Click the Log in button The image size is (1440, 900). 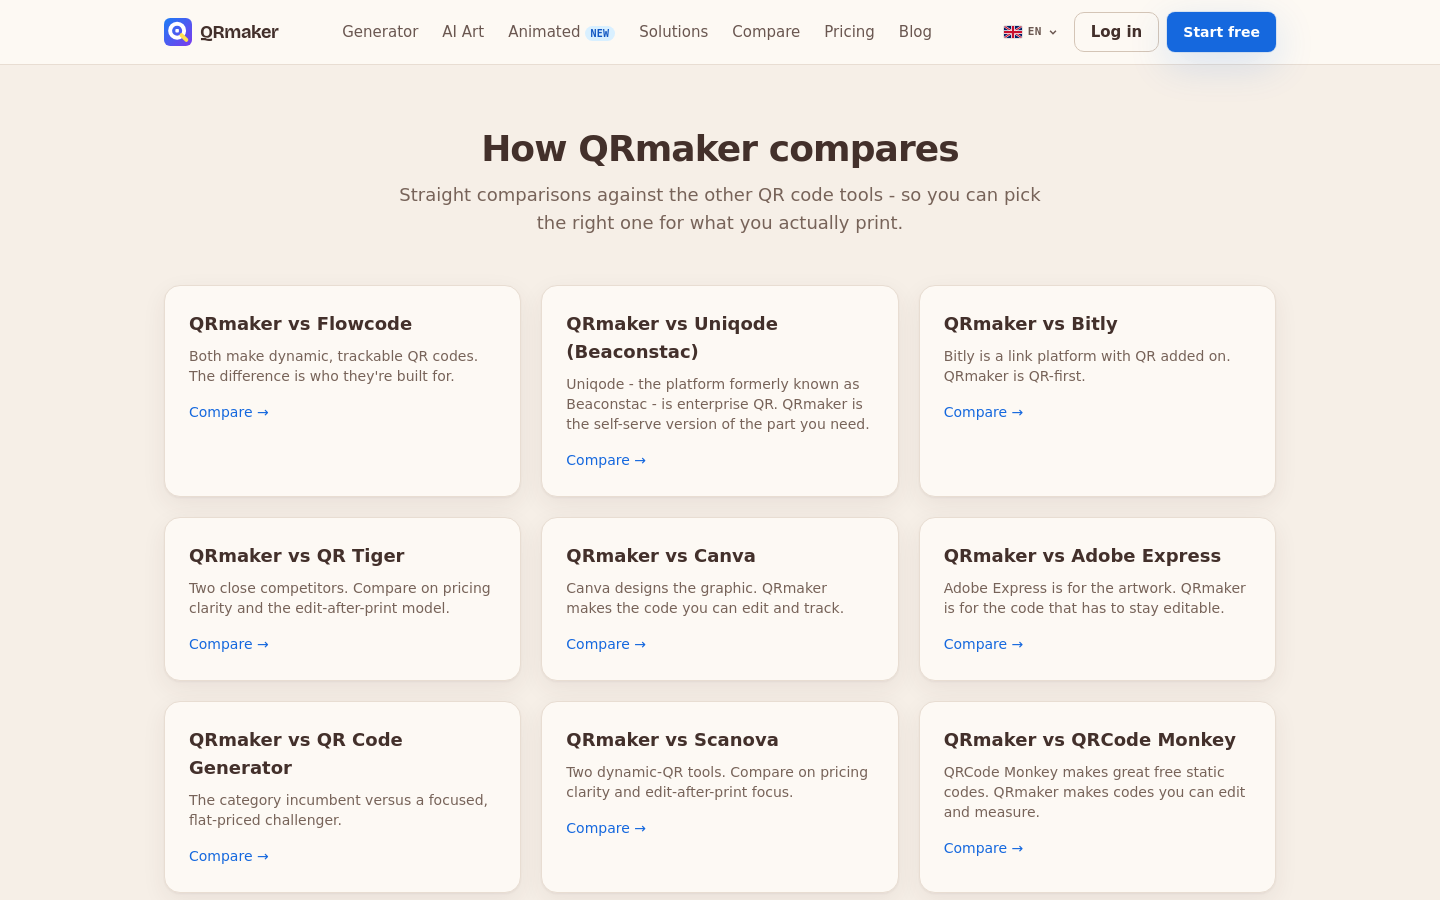tap(1116, 32)
